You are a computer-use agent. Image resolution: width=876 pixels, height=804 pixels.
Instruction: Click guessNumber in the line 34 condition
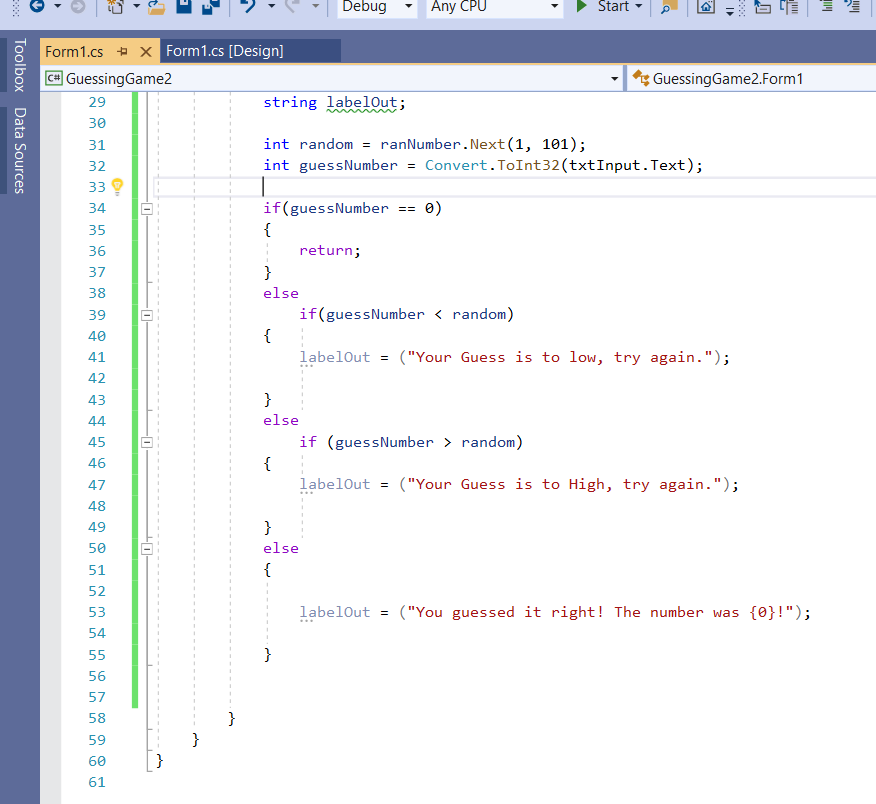[x=339, y=208]
